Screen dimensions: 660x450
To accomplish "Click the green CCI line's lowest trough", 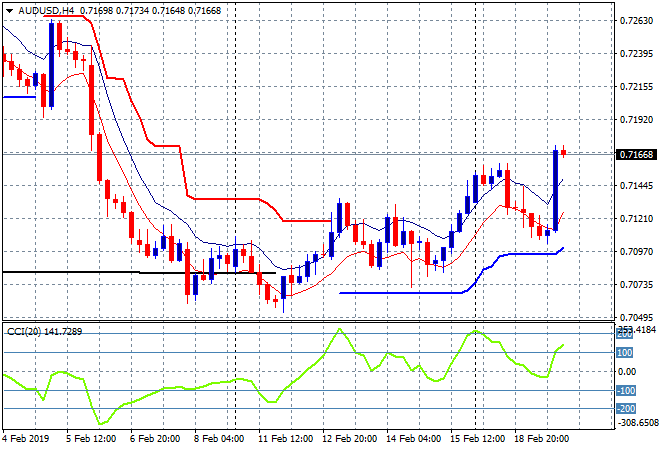I will coord(101,422).
